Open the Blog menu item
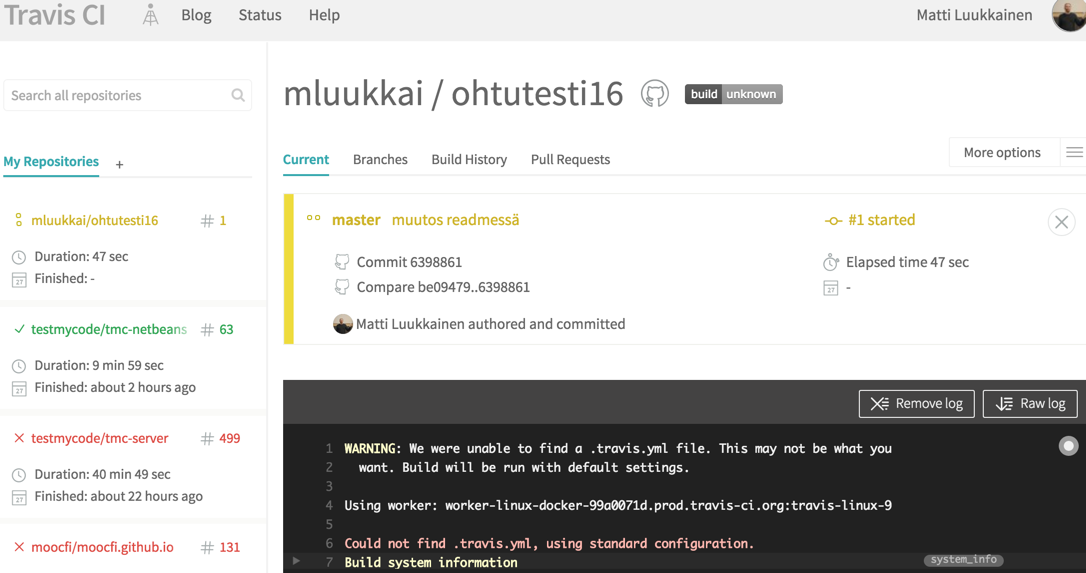 (196, 15)
